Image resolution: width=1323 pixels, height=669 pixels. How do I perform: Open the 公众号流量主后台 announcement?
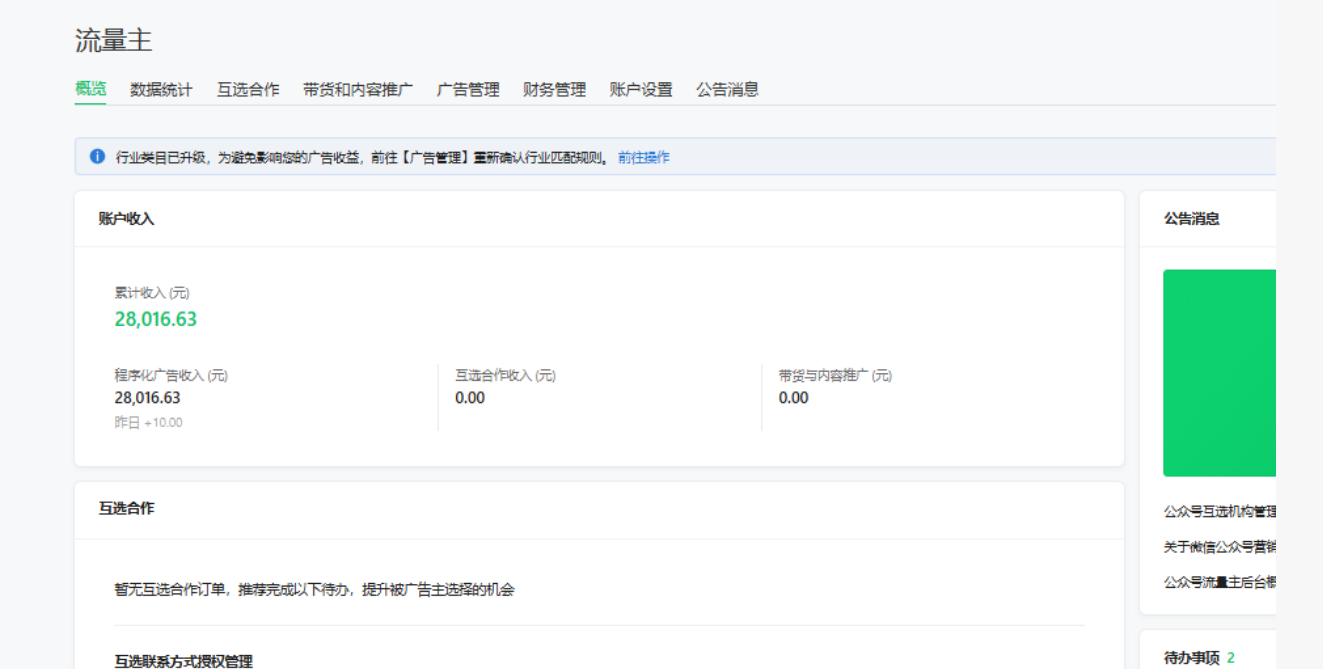coord(1220,581)
